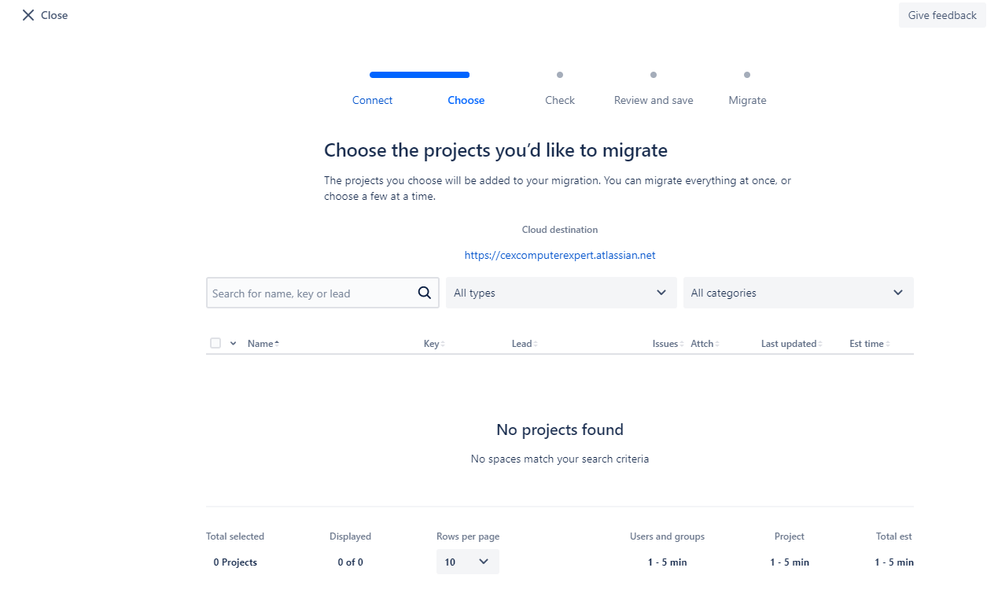This screenshot has height=594, width=998.
Task: Sort by the Key column header
Action: point(433,344)
